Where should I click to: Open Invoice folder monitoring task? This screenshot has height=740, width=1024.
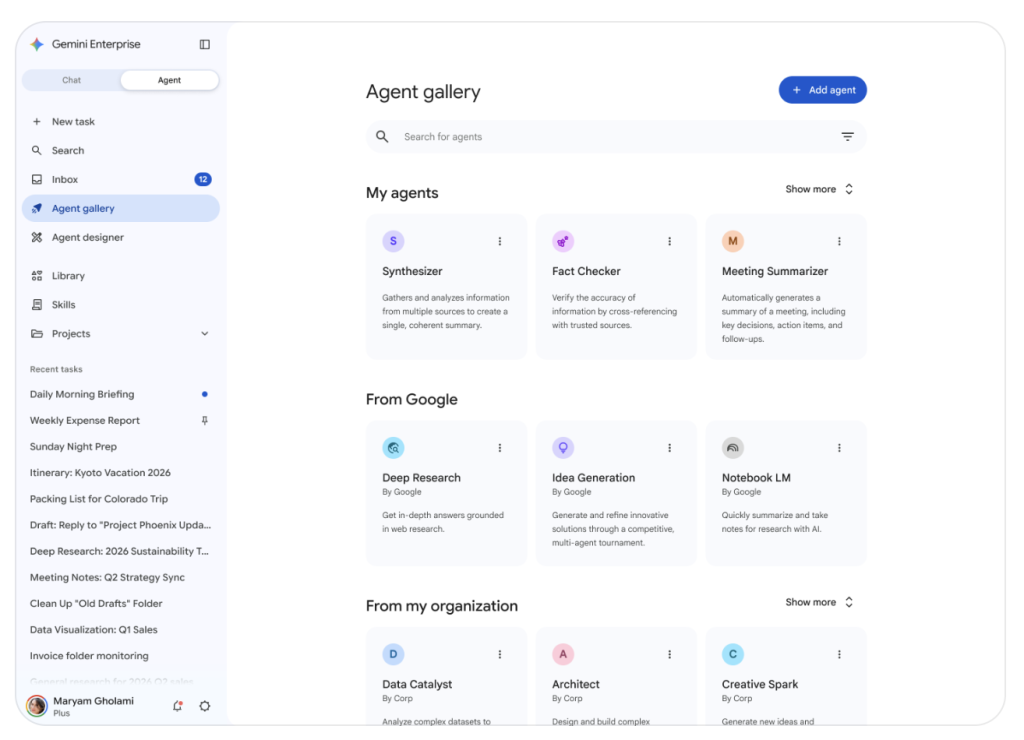(121, 656)
